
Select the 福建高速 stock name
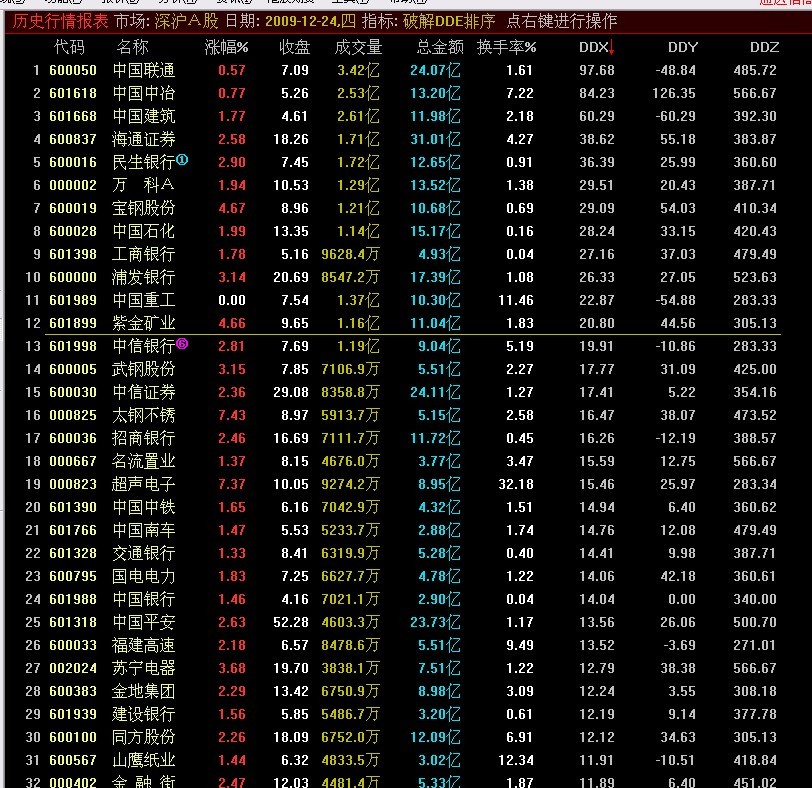click(144, 645)
